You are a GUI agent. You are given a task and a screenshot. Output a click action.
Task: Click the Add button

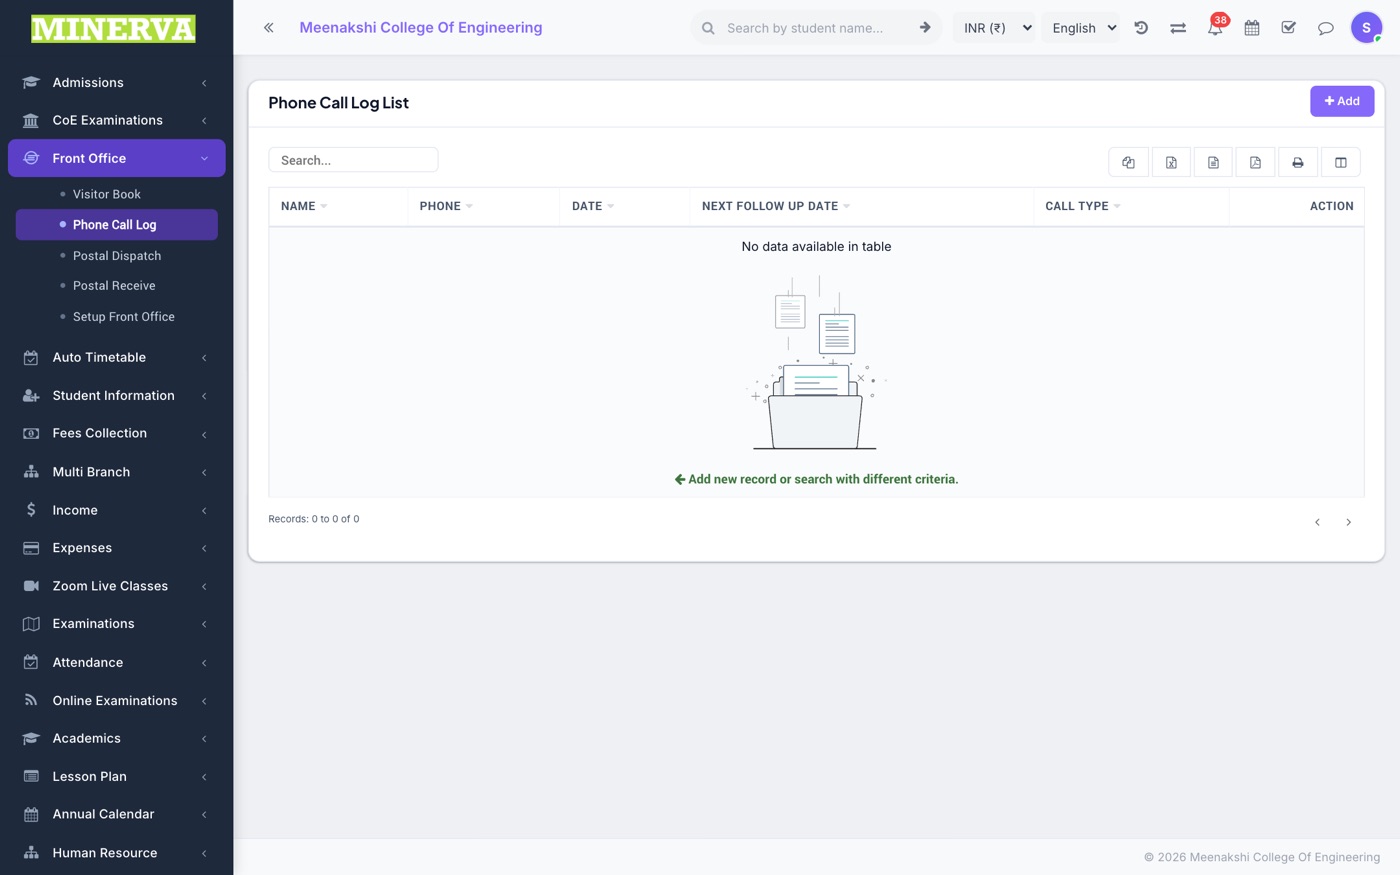click(x=1342, y=101)
